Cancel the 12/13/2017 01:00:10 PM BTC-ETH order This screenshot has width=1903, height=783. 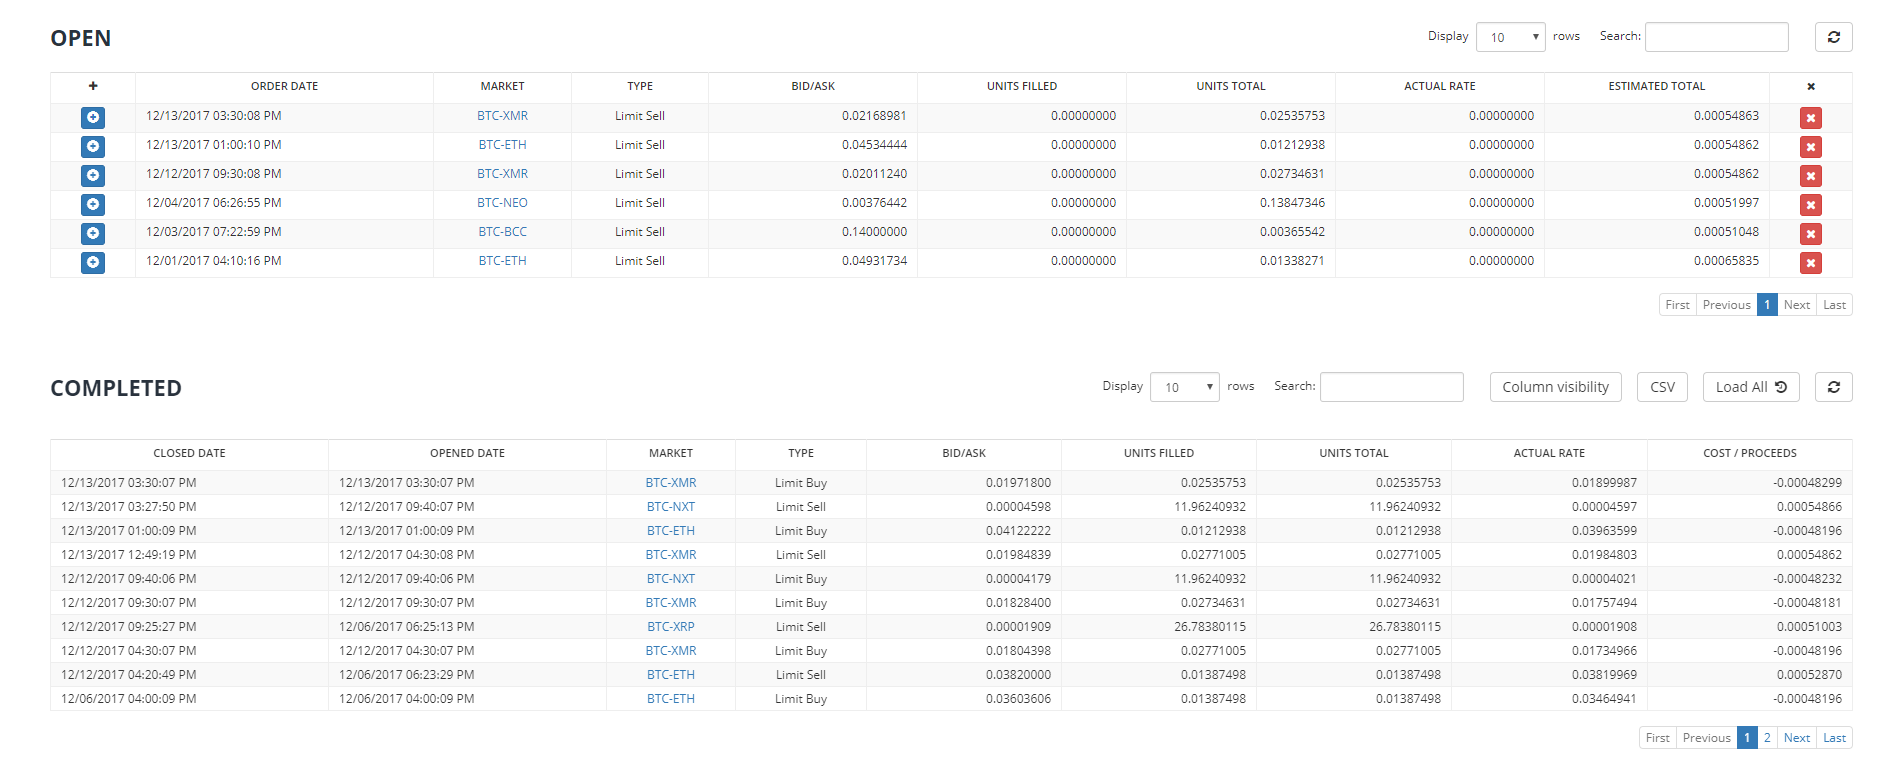click(1810, 147)
